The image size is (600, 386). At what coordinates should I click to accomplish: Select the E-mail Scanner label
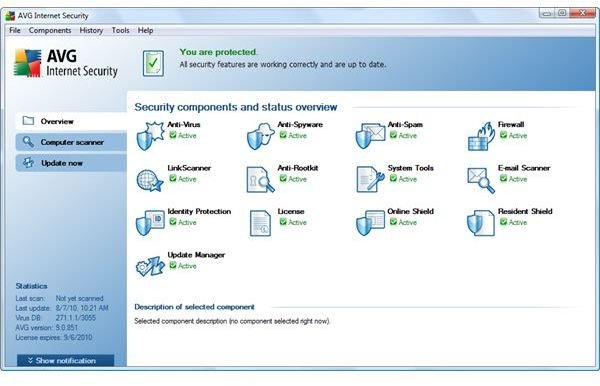(x=524, y=168)
